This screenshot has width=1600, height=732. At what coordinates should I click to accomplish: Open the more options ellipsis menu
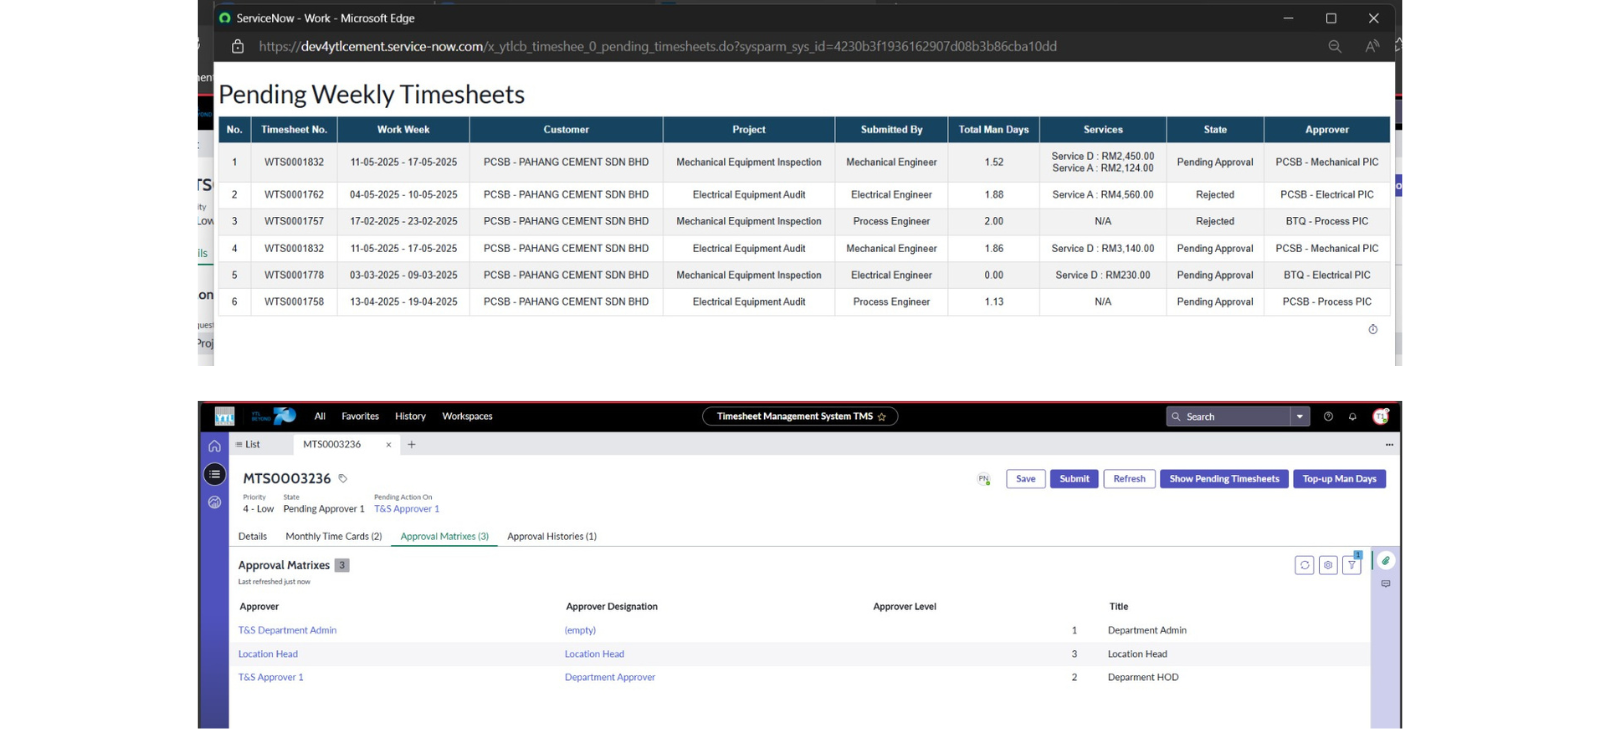pyautogui.click(x=1389, y=444)
